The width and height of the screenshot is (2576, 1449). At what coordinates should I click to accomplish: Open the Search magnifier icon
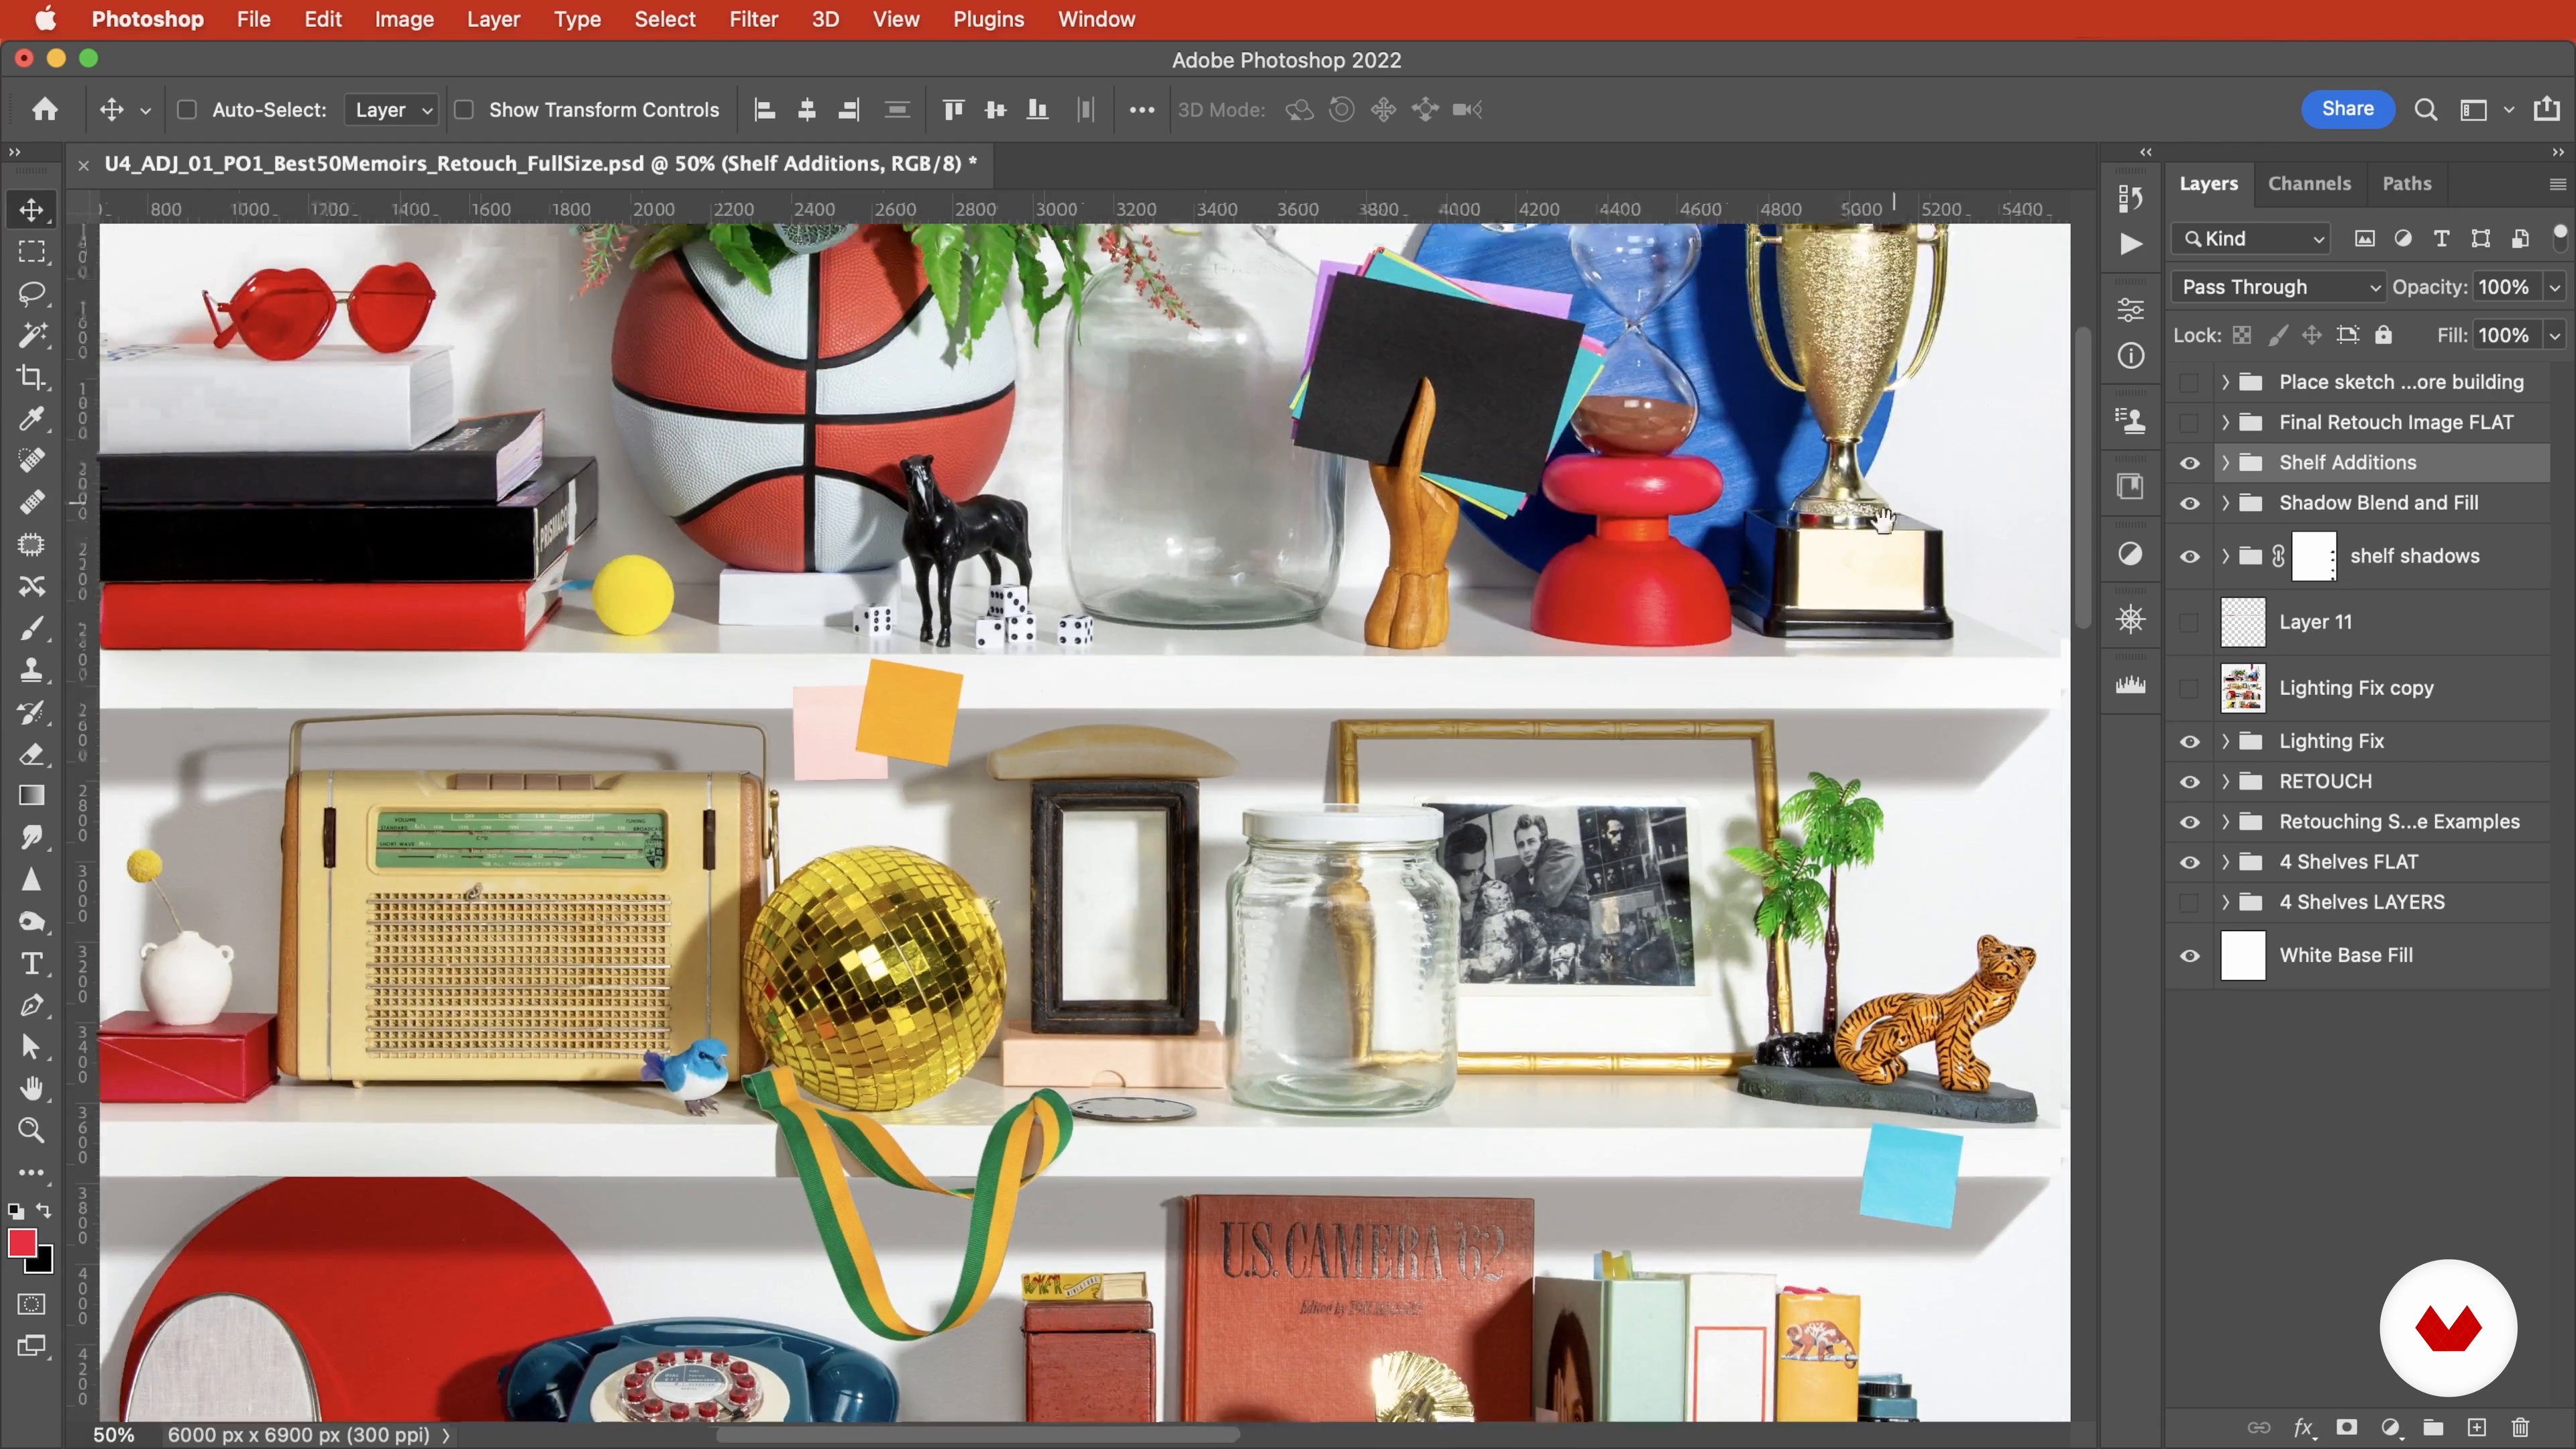click(x=2425, y=109)
